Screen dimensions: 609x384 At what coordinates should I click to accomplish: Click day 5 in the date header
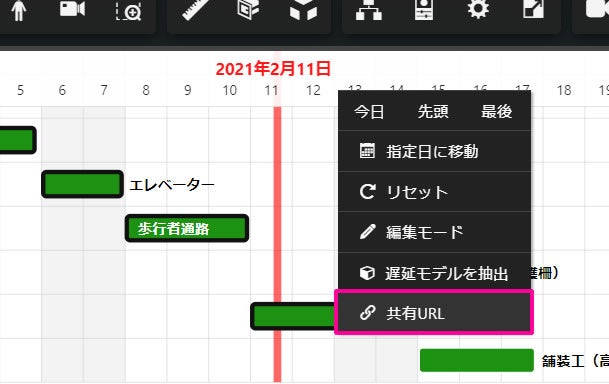click(x=20, y=90)
